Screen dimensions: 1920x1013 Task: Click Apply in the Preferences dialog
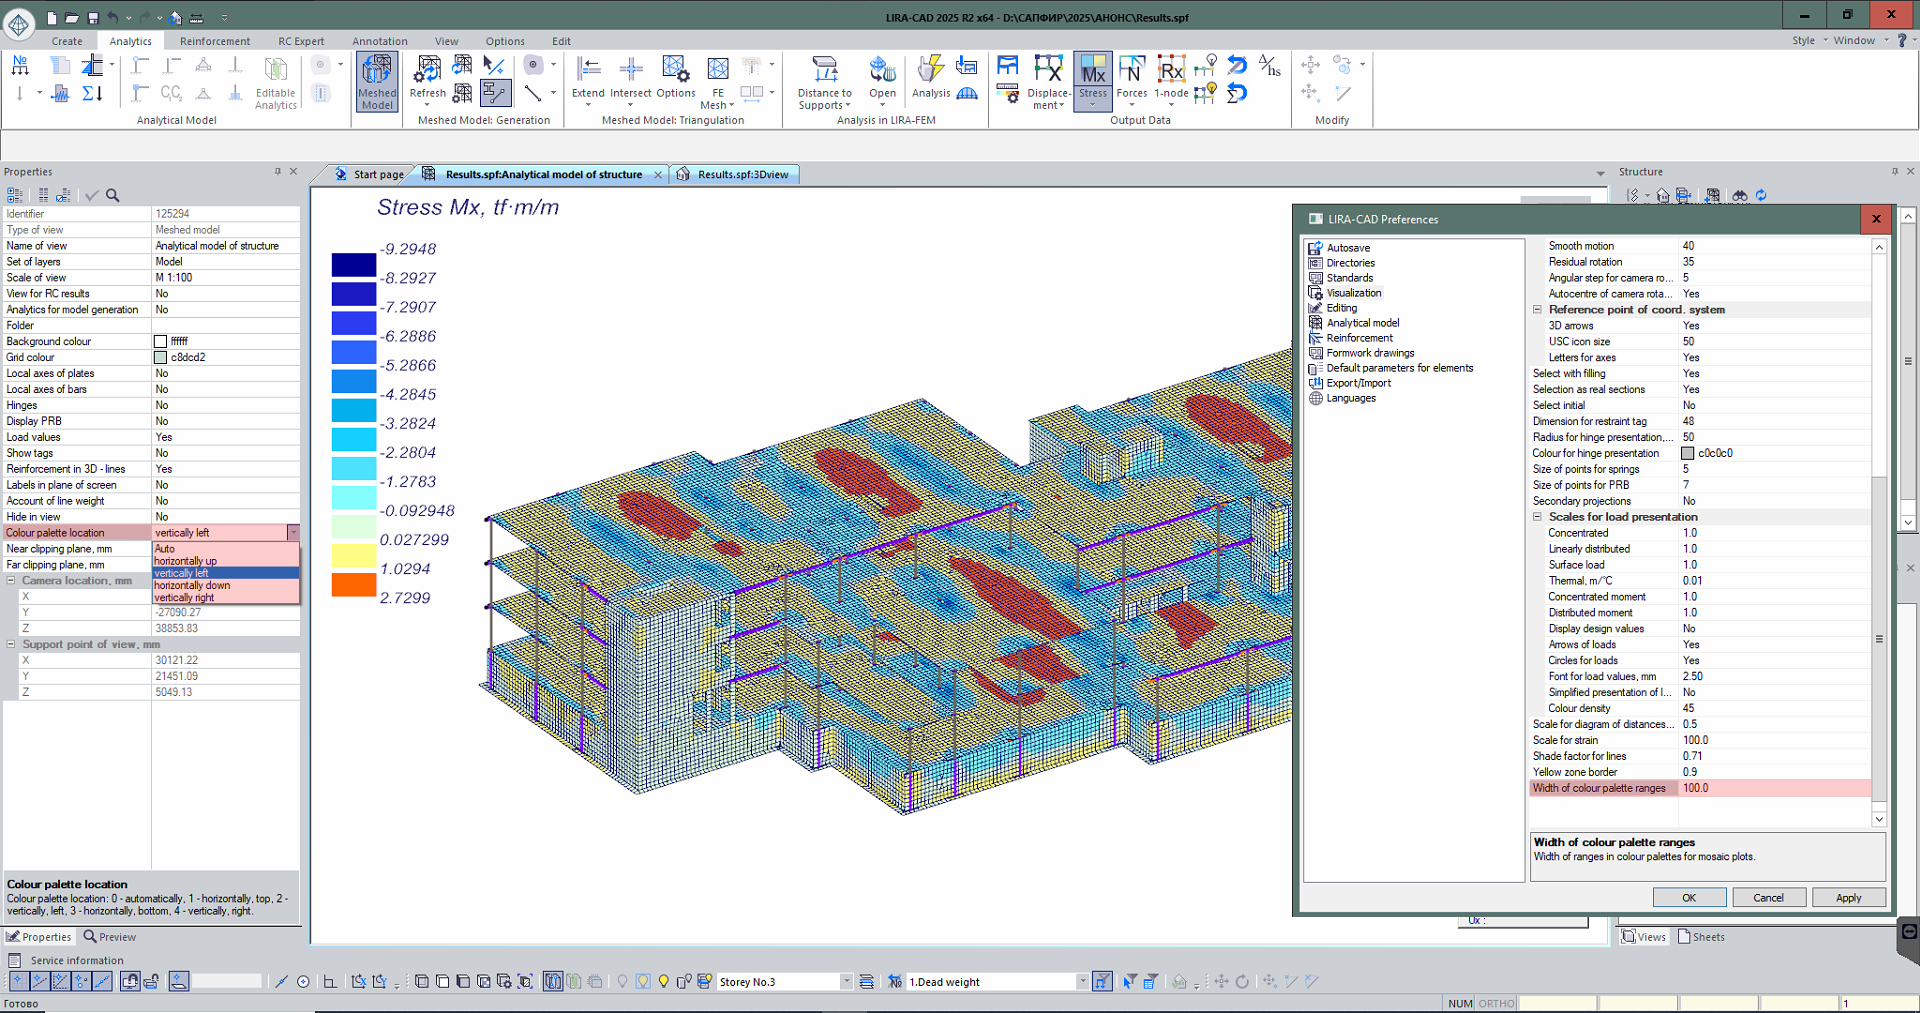tap(1848, 898)
